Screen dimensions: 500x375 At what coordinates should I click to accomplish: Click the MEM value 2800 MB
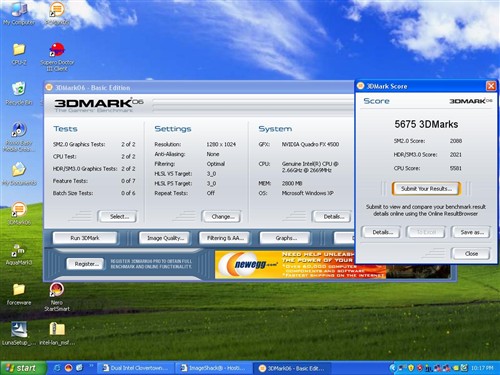[x=292, y=183]
